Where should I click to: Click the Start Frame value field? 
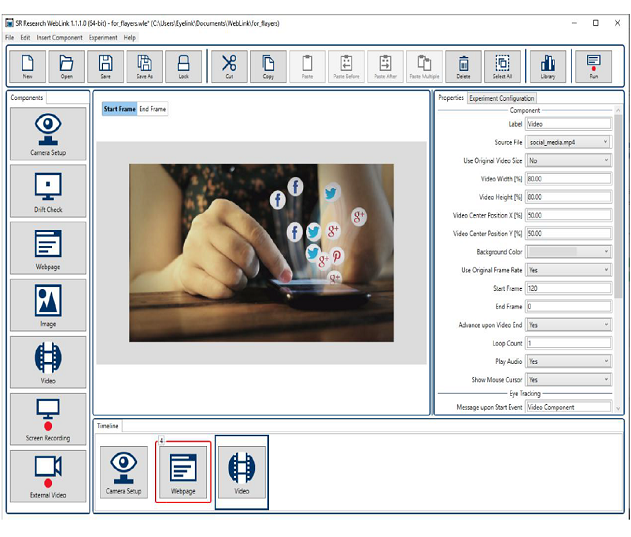569,288
